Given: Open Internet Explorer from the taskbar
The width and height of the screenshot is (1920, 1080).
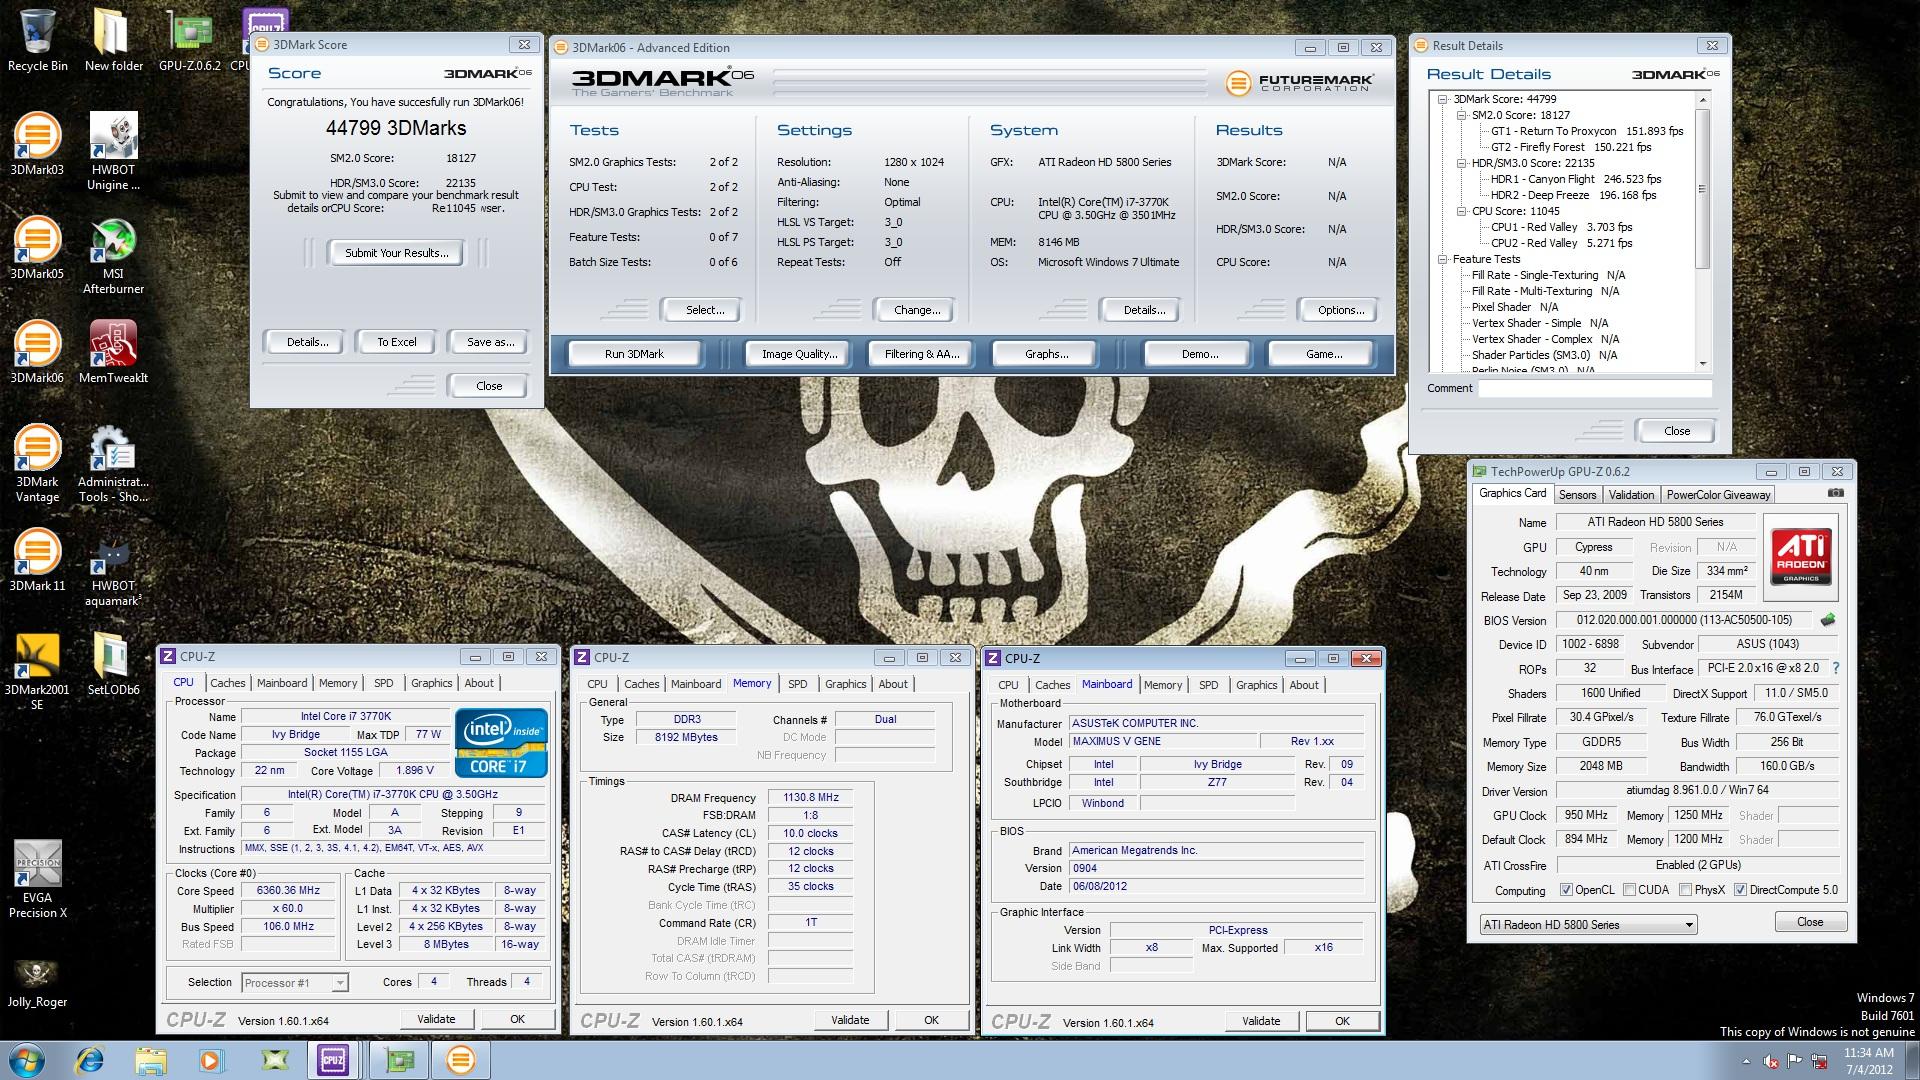Looking at the screenshot, I should 89,1060.
